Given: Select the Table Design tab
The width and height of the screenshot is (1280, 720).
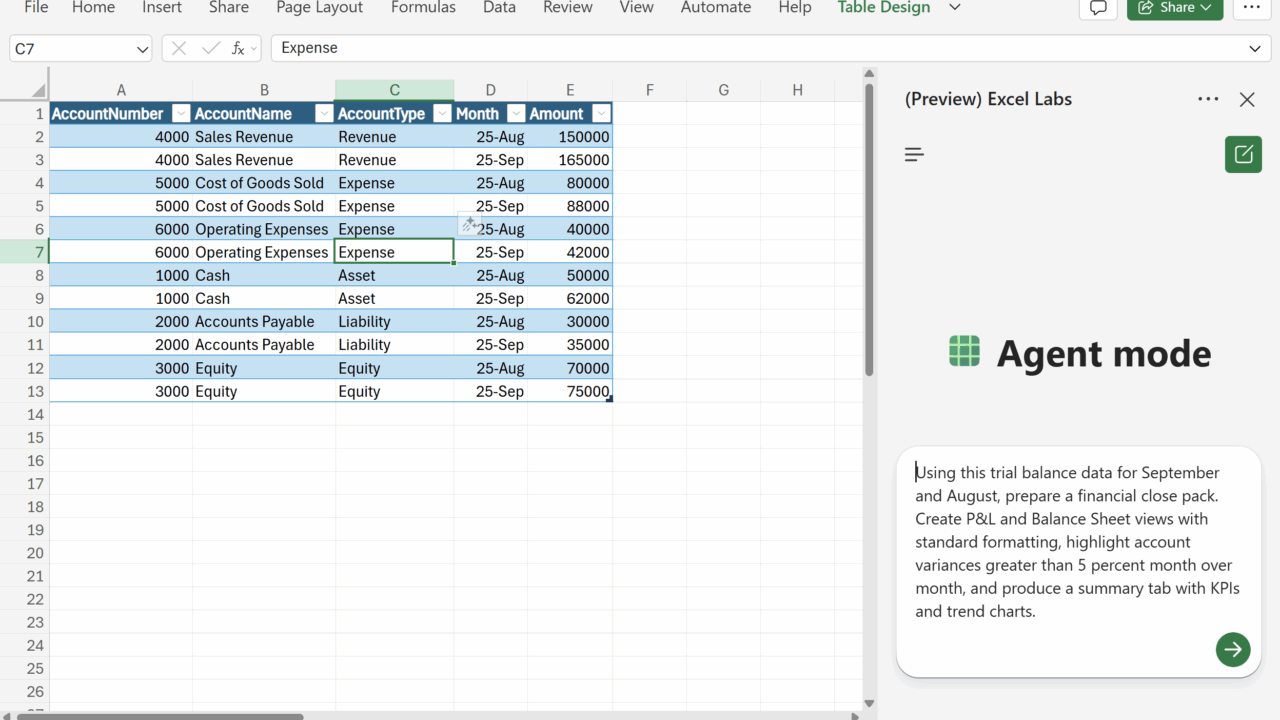Looking at the screenshot, I should [884, 8].
